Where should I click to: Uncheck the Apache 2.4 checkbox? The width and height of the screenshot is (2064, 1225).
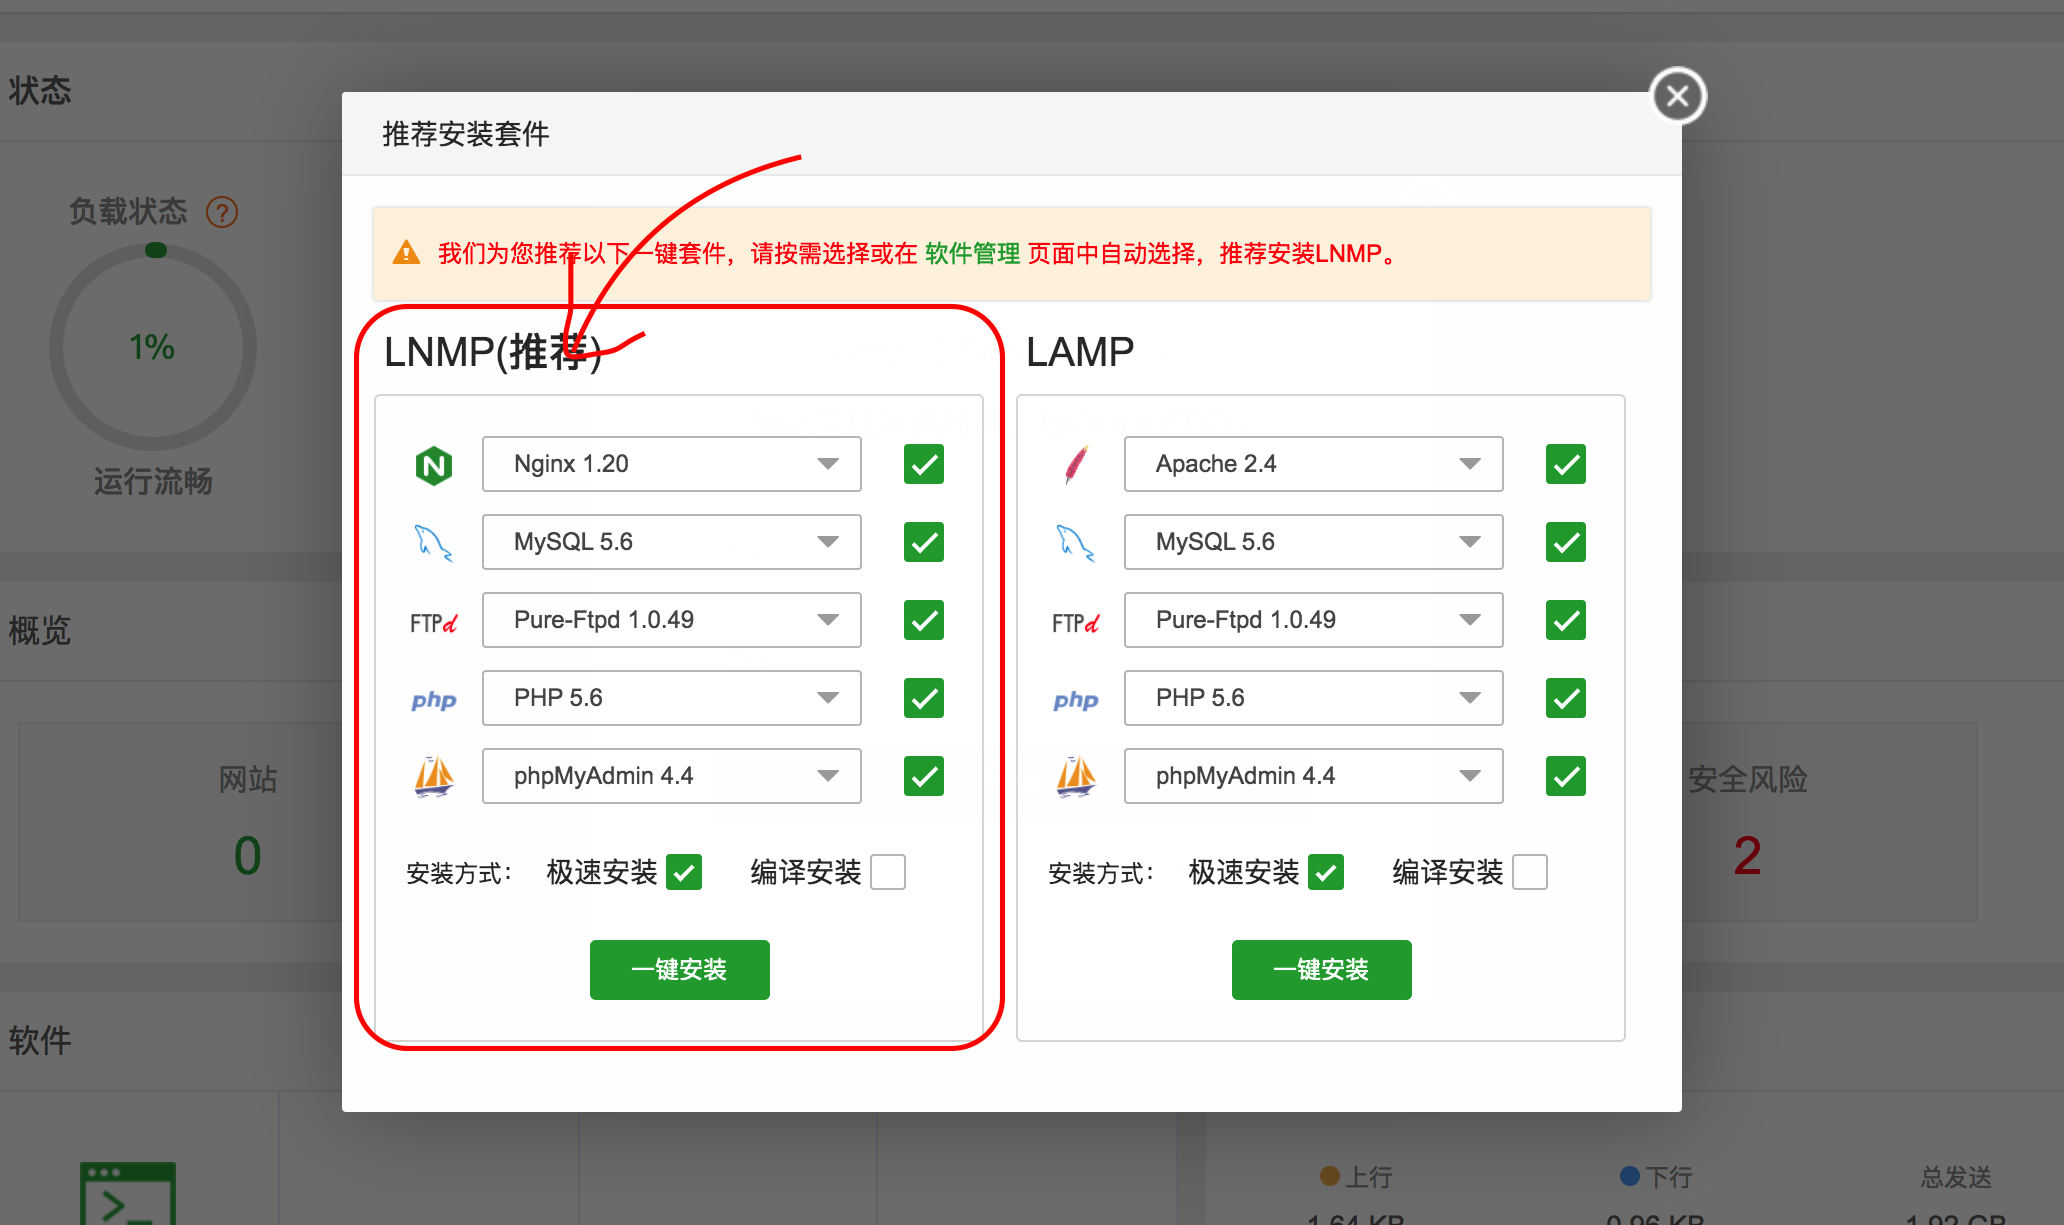[x=1566, y=464]
